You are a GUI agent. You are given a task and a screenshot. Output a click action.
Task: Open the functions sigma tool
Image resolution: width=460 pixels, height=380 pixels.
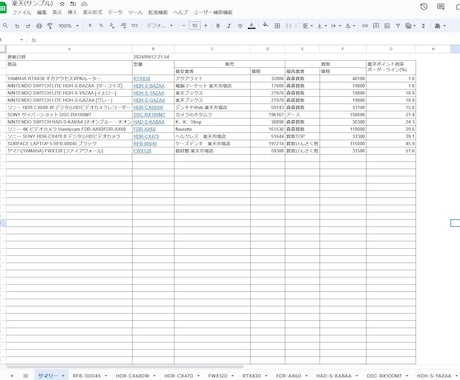click(x=423, y=26)
